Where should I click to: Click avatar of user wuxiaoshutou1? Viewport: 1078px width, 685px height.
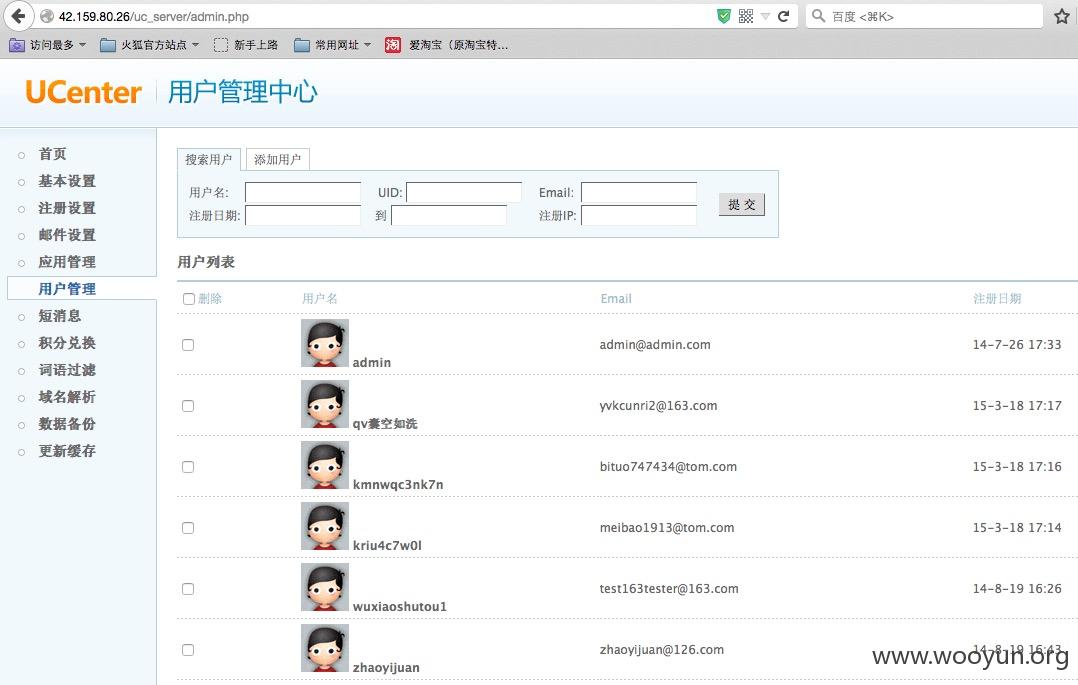[x=324, y=587]
